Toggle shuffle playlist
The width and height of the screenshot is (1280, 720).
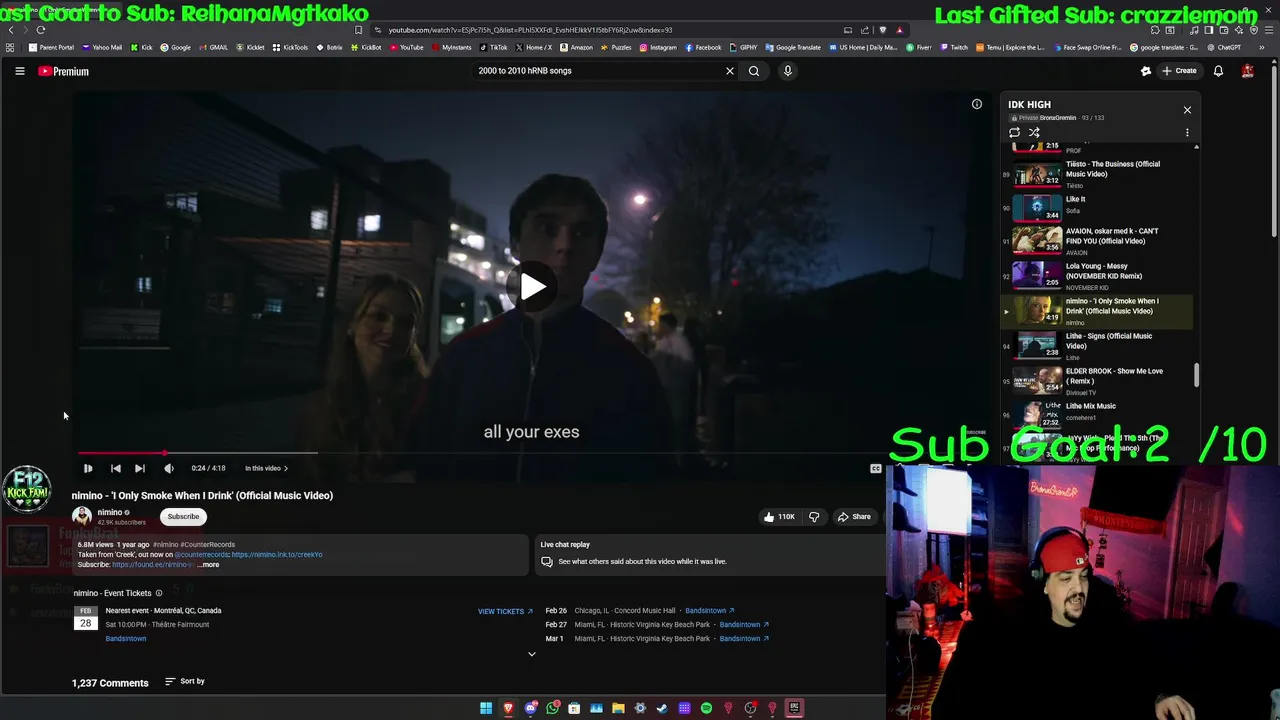(1034, 133)
